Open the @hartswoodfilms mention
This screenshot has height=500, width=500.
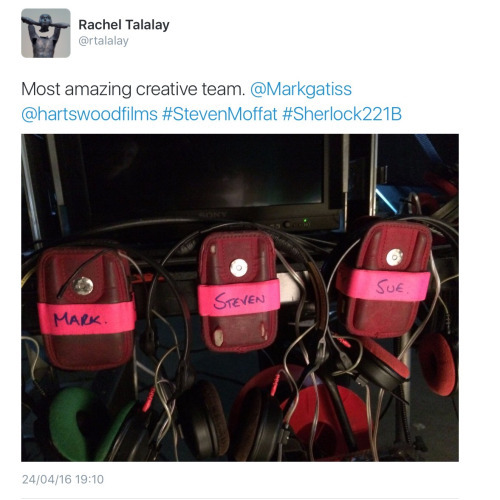89,114
